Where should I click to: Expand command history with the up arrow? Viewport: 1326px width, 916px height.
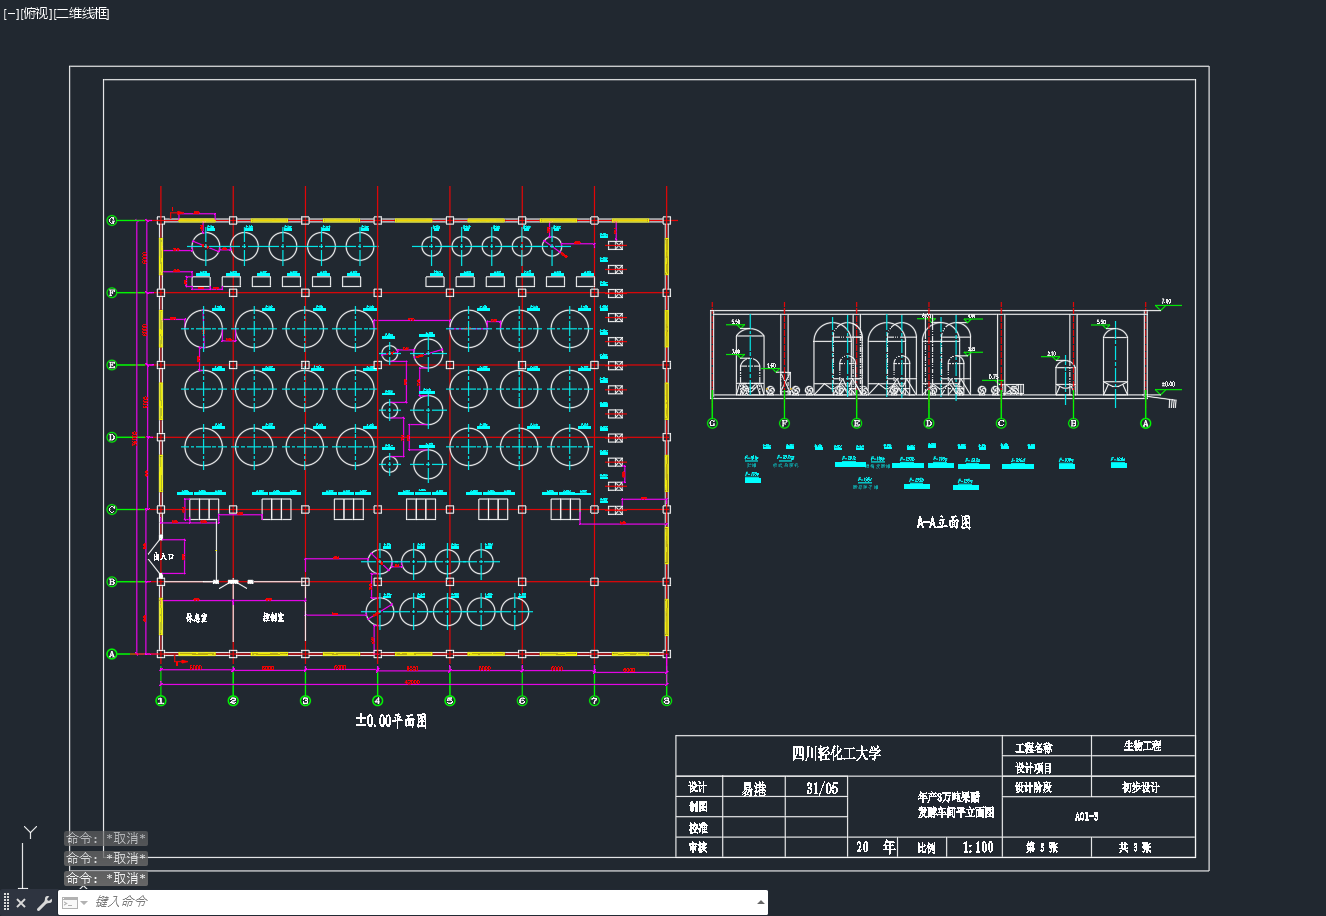pos(760,902)
